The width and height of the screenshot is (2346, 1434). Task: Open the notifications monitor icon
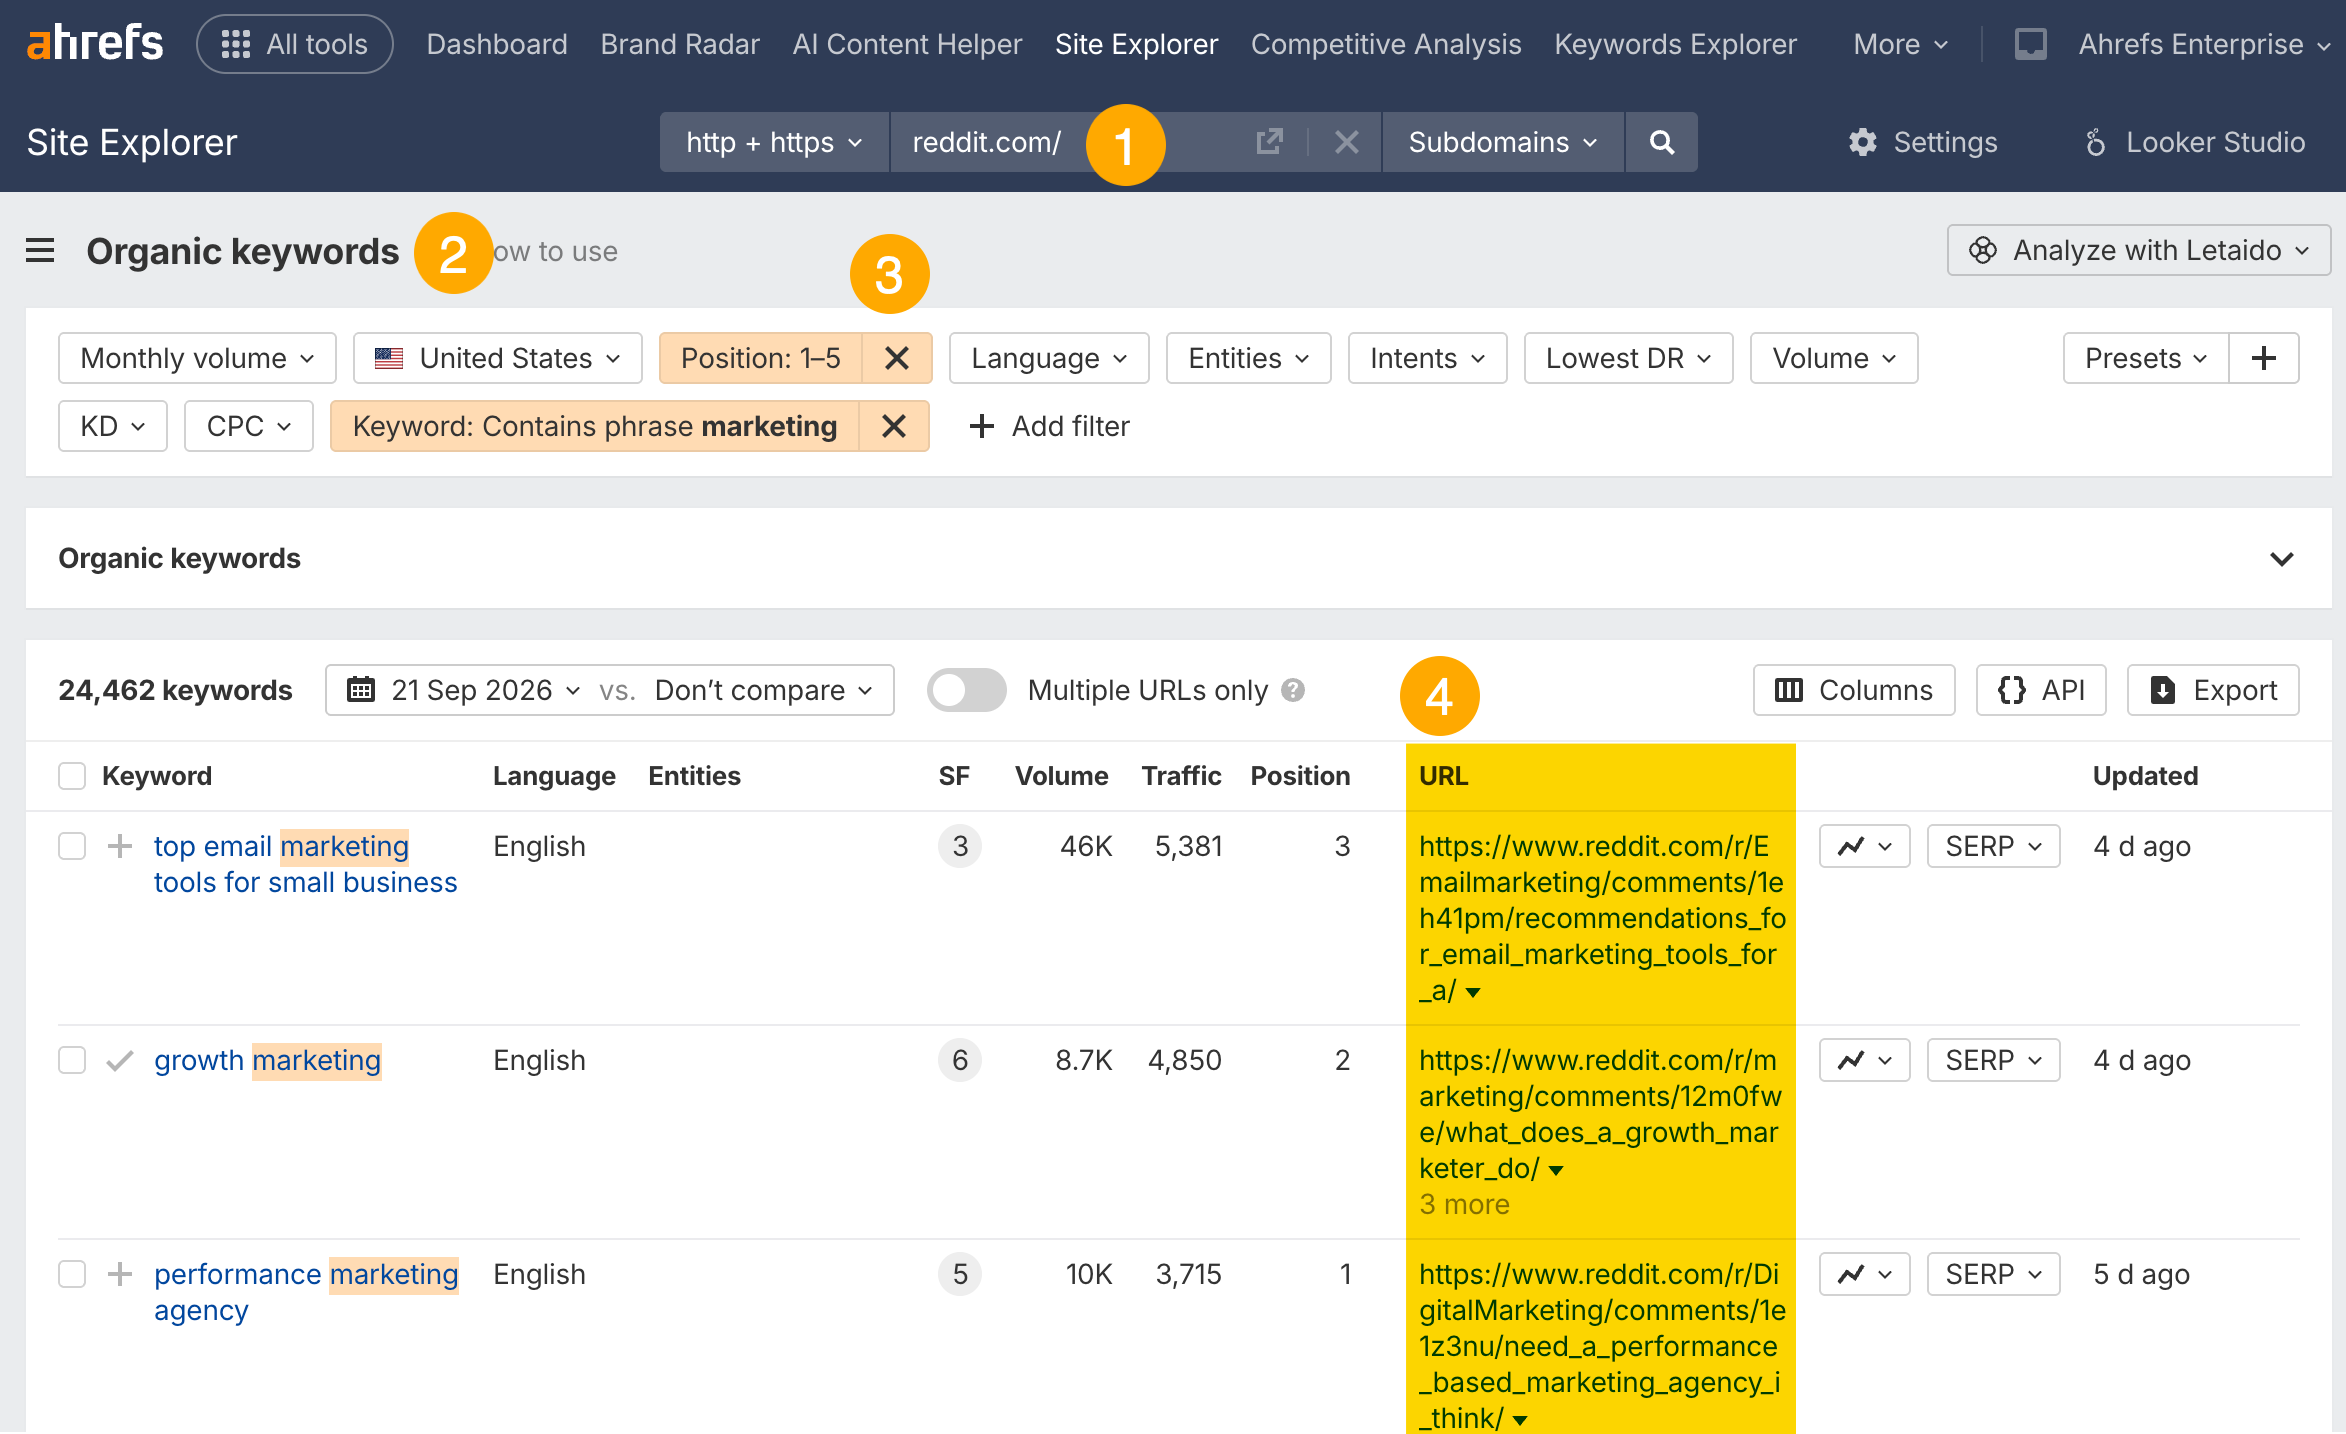2030,44
